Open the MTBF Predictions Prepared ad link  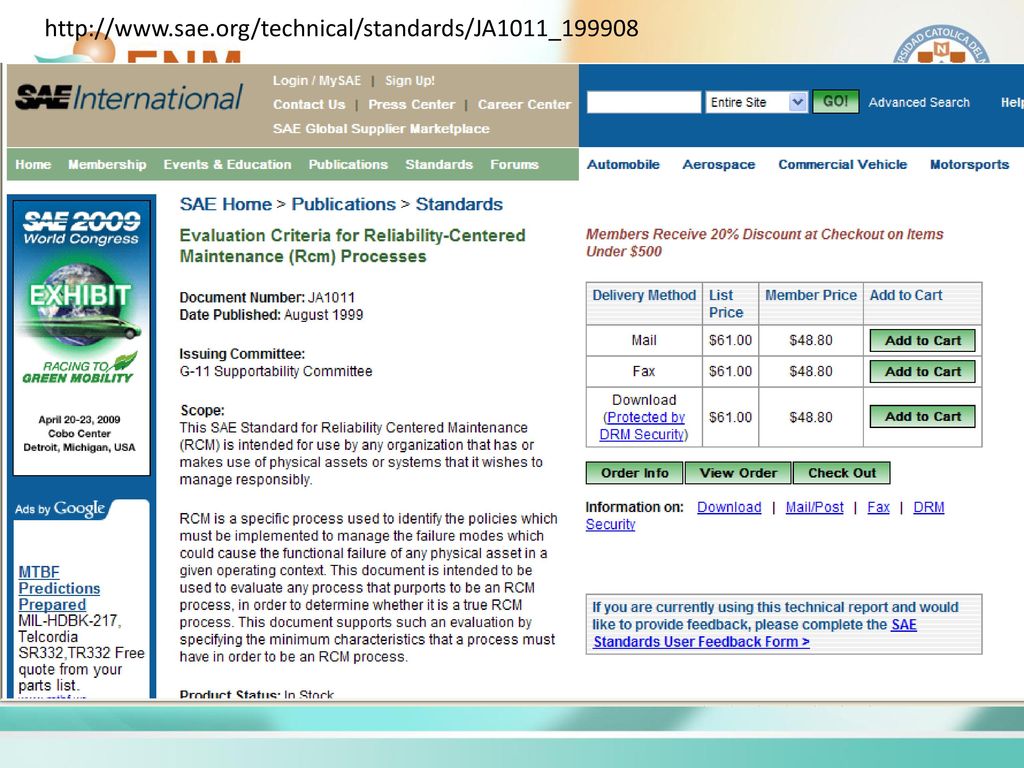[x=59, y=588]
